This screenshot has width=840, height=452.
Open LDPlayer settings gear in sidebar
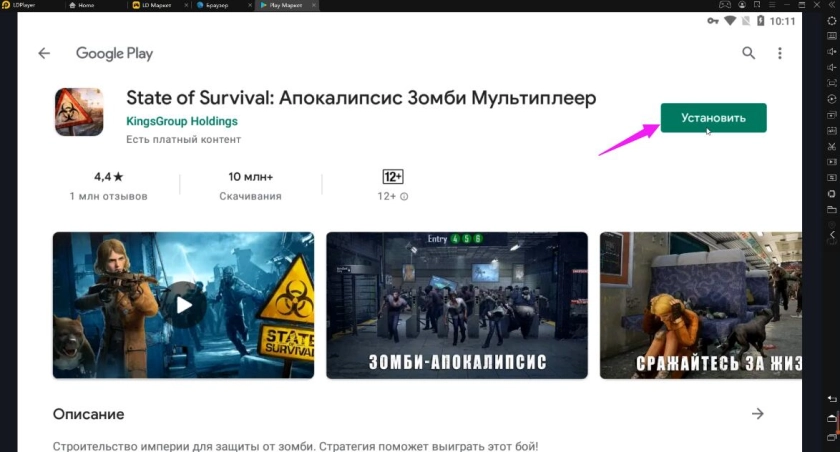coord(831,21)
